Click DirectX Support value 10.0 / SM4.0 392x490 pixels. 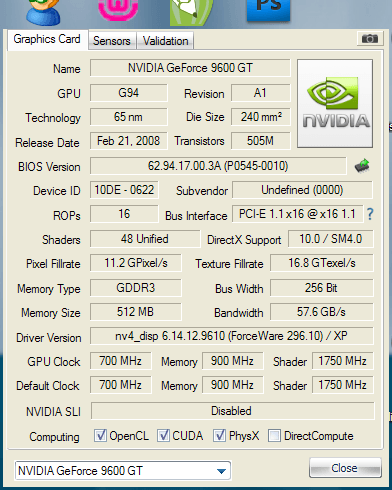pyautogui.click(x=331, y=239)
